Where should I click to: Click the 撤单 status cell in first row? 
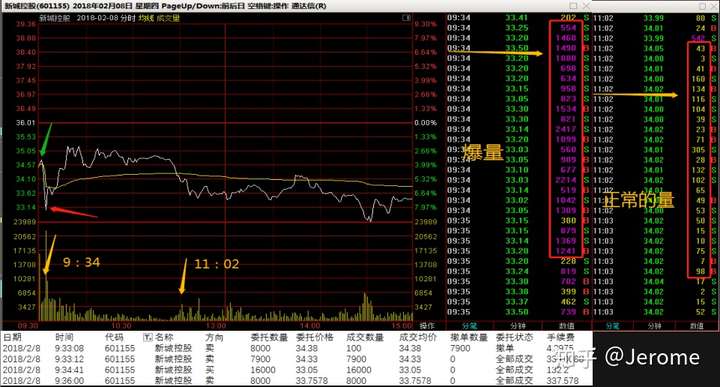coord(505,348)
